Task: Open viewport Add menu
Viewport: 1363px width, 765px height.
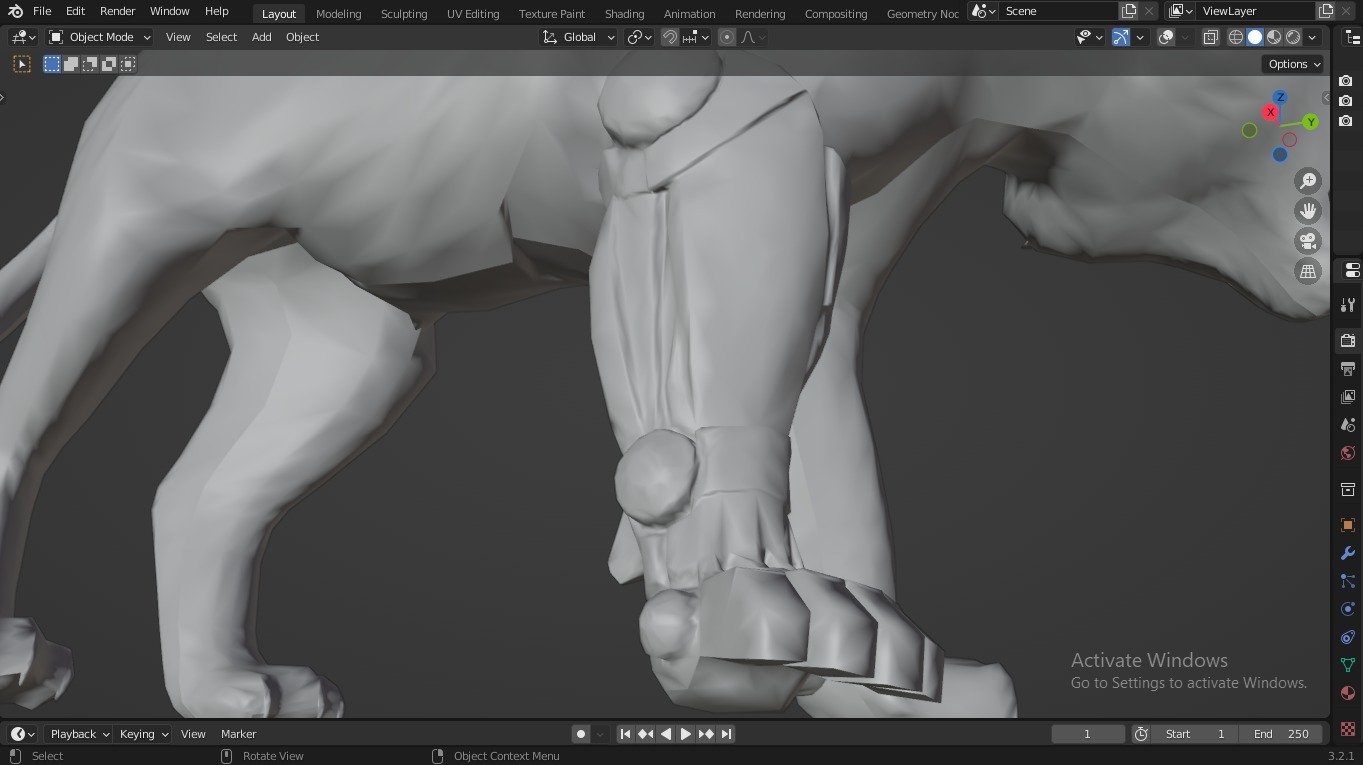Action: (x=261, y=37)
